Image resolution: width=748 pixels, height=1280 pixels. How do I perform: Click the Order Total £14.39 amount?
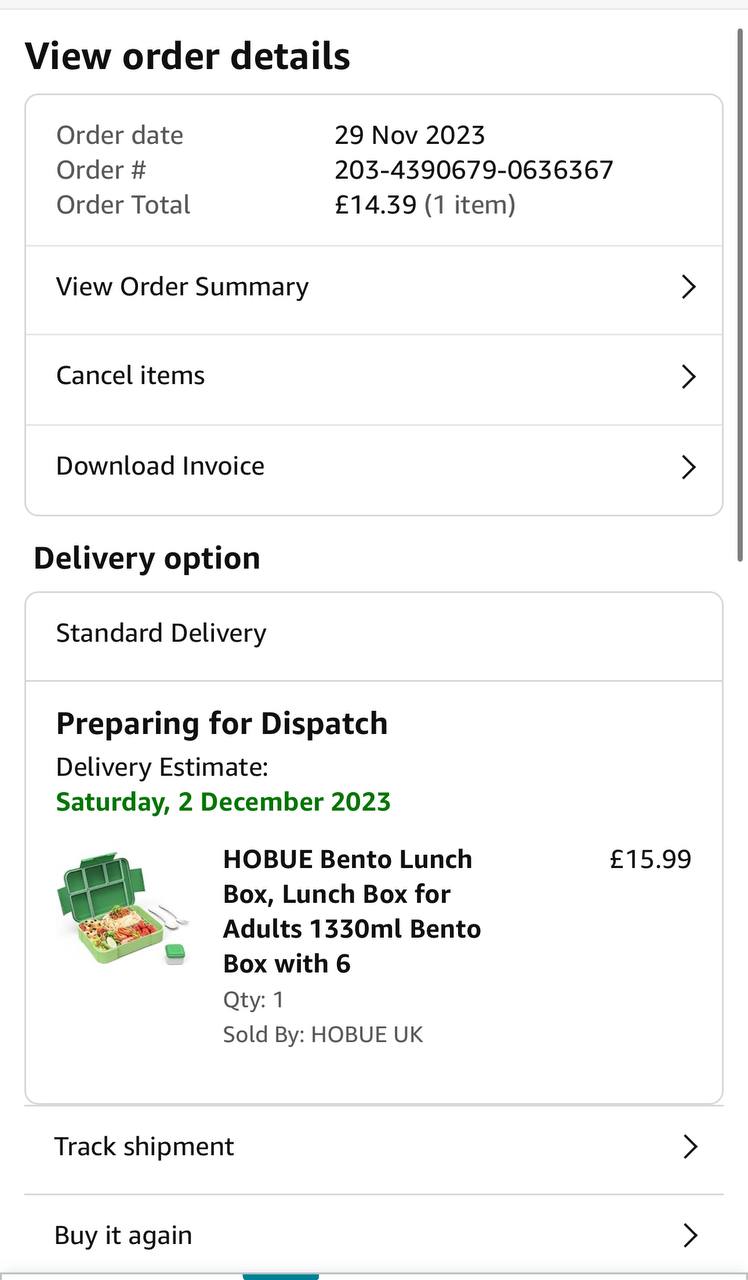pos(375,205)
